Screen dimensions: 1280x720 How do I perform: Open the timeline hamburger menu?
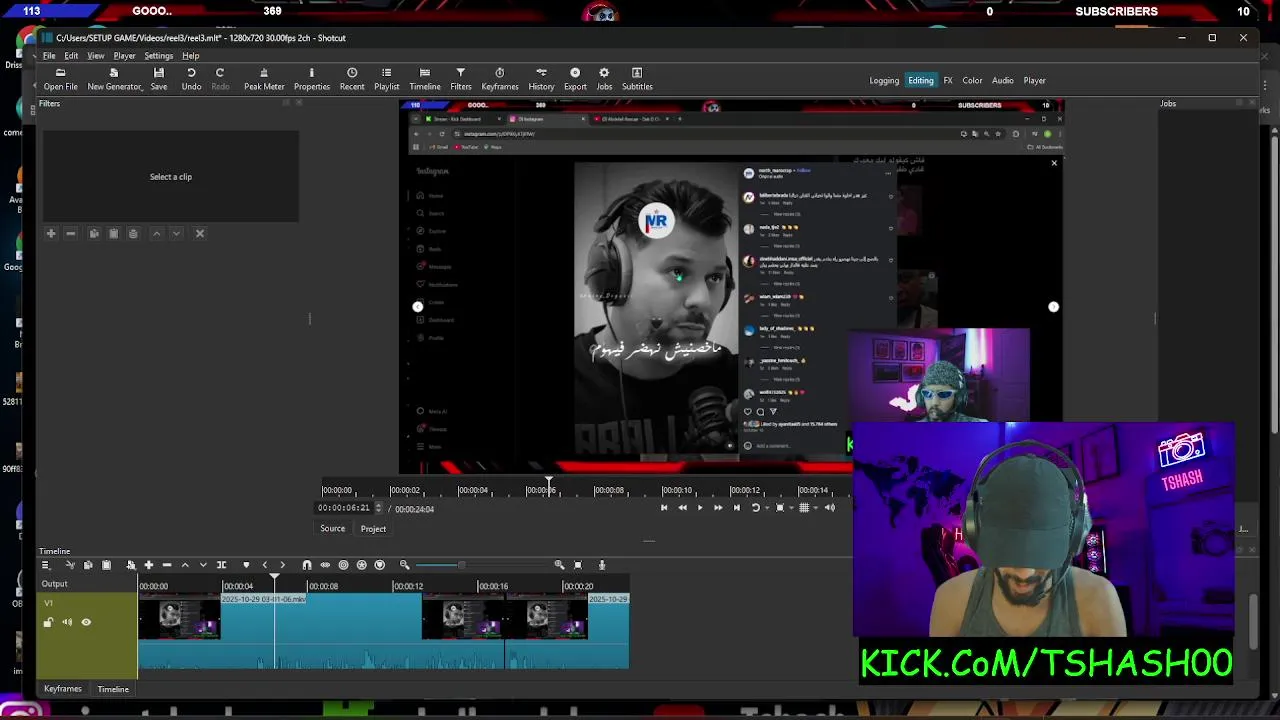click(x=45, y=565)
